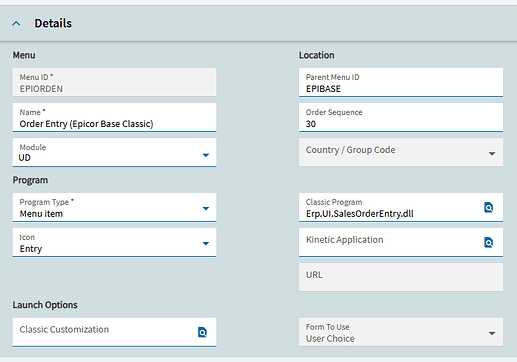Image resolution: width=517 pixels, height=362 pixels.
Task: Expand the Icon dropdown arrow
Action: pos(206,243)
